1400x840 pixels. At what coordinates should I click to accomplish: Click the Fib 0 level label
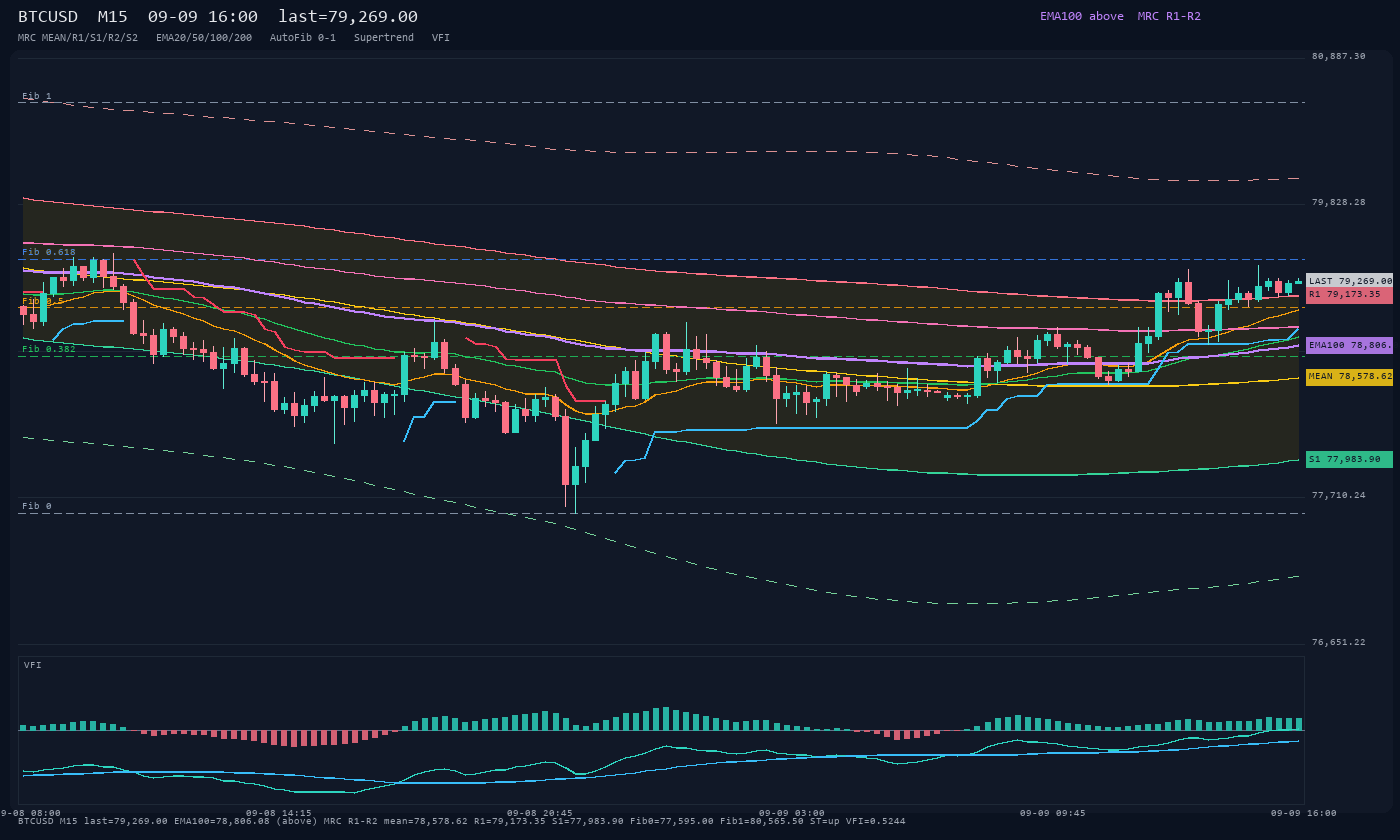click(37, 506)
